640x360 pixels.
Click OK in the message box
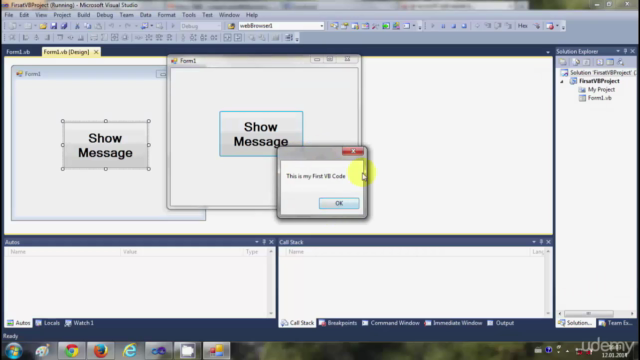[339, 203]
